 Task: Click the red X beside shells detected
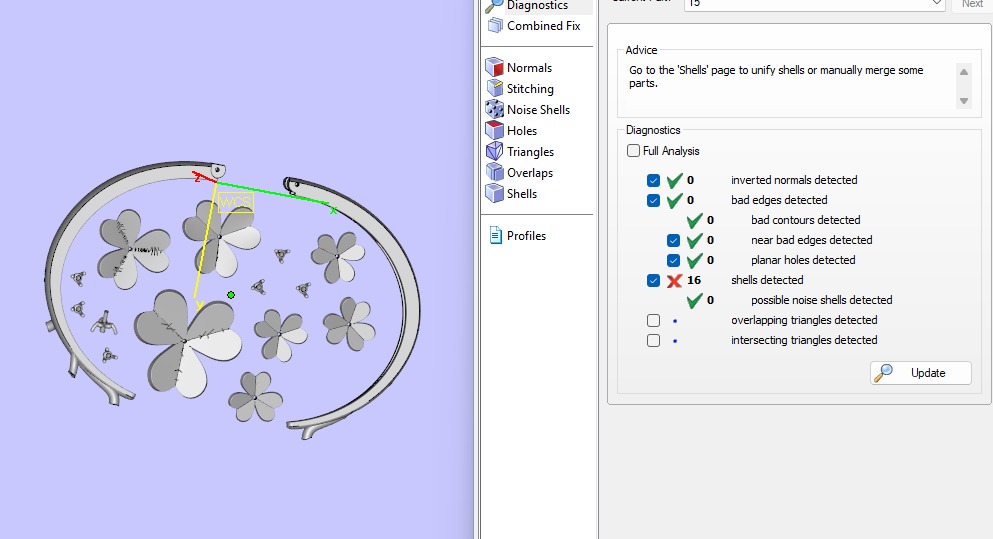(674, 281)
